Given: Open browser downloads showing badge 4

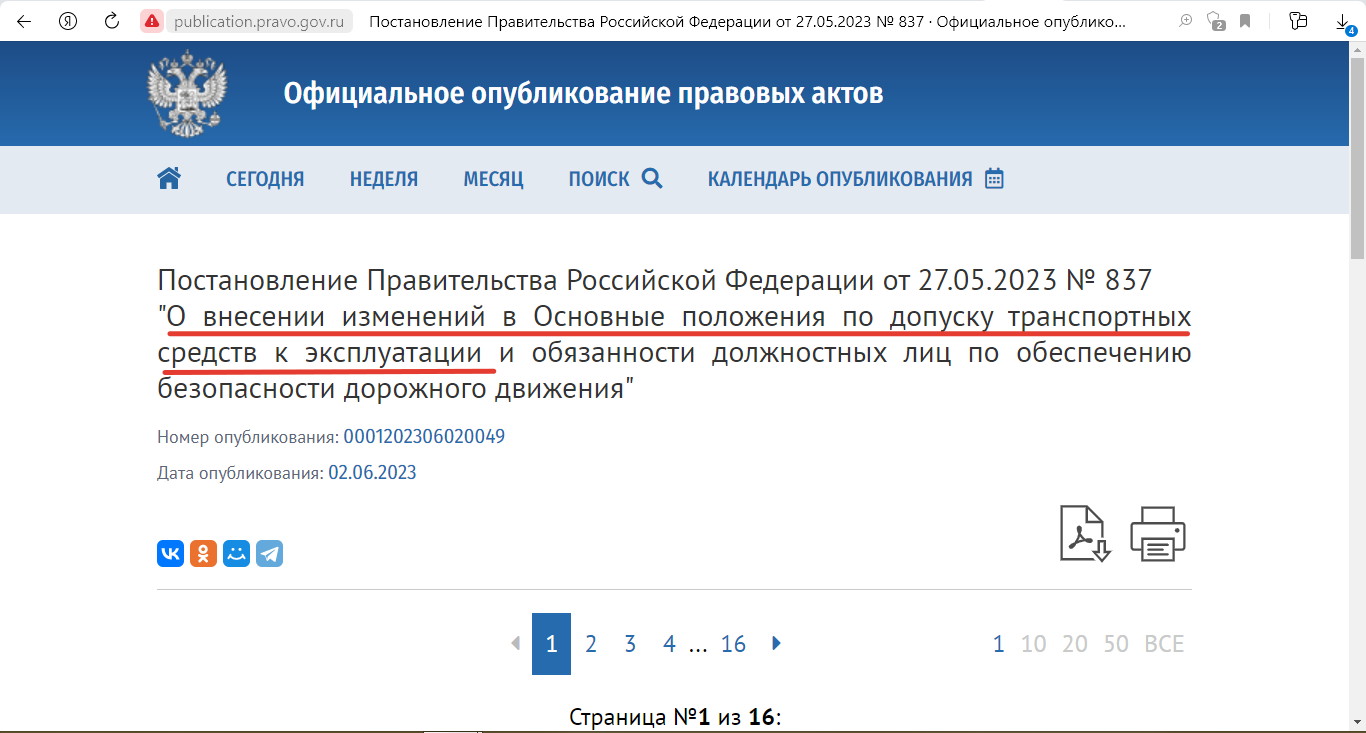Looking at the screenshot, I should tap(1343, 22).
